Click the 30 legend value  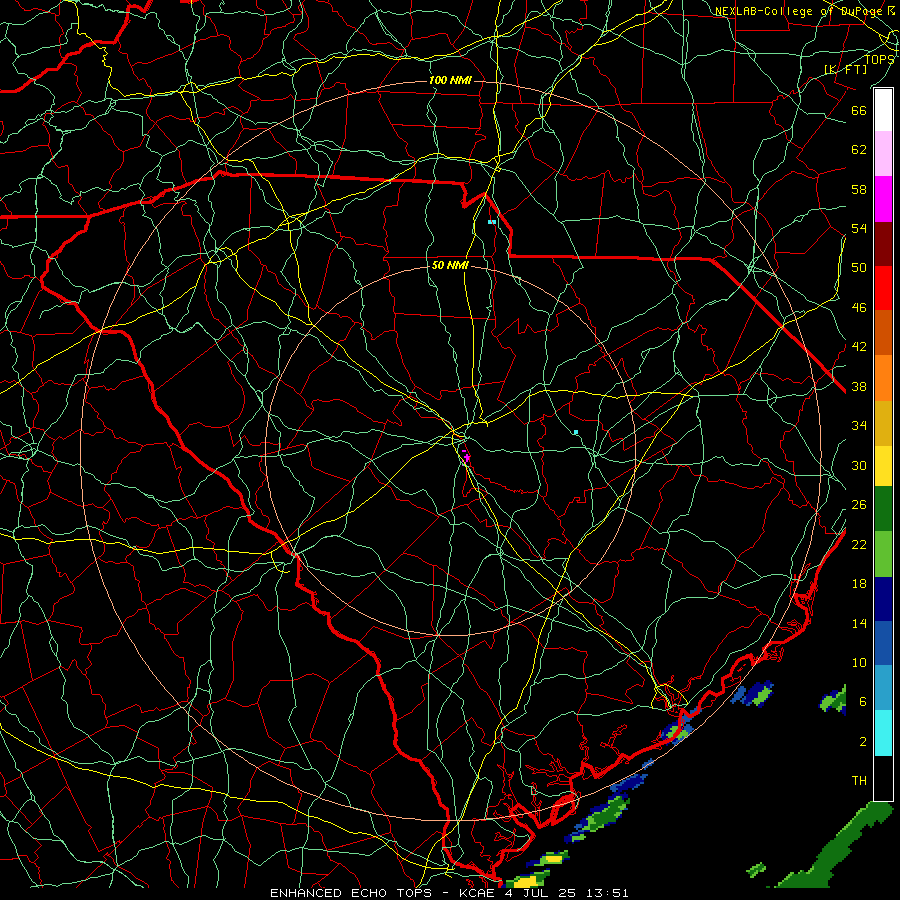[x=859, y=465]
